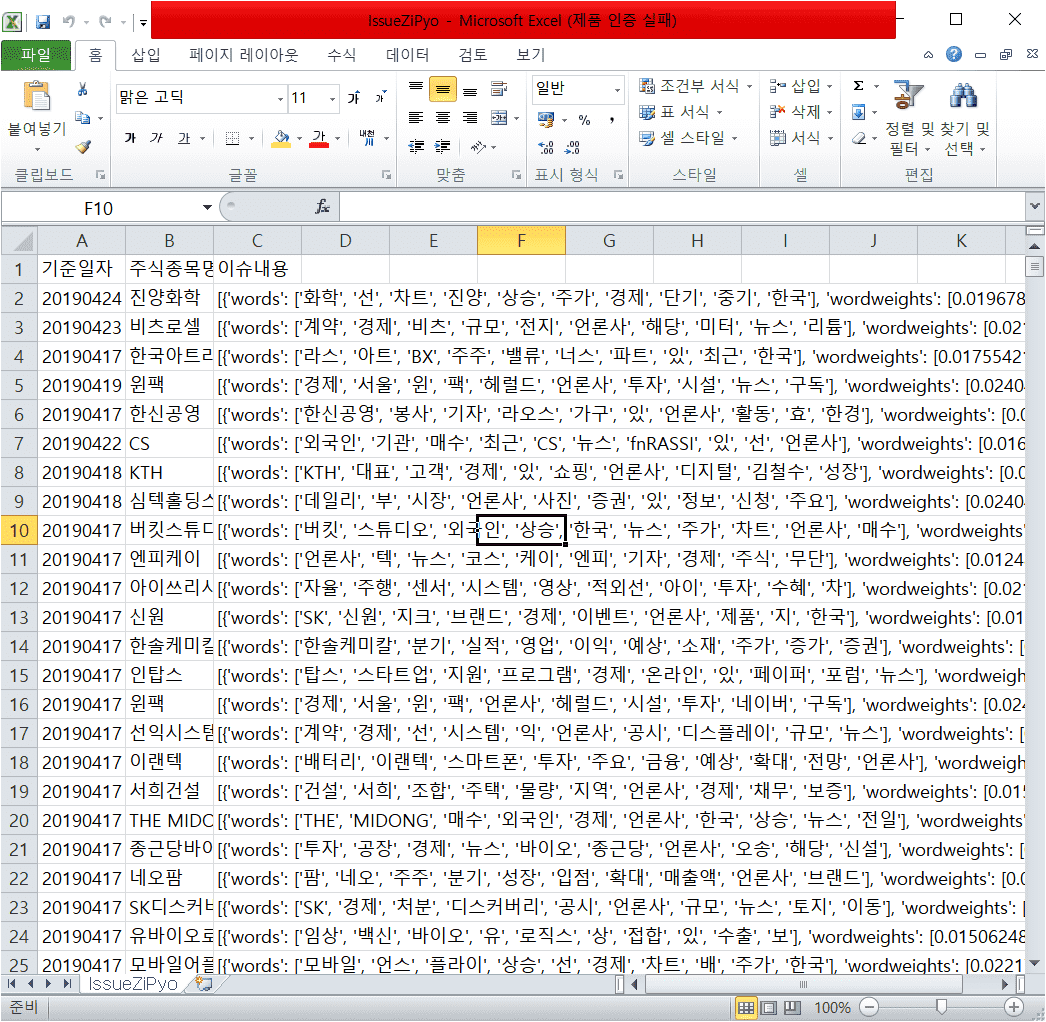Click the Fill down icon in editing group

[x=859, y=112]
